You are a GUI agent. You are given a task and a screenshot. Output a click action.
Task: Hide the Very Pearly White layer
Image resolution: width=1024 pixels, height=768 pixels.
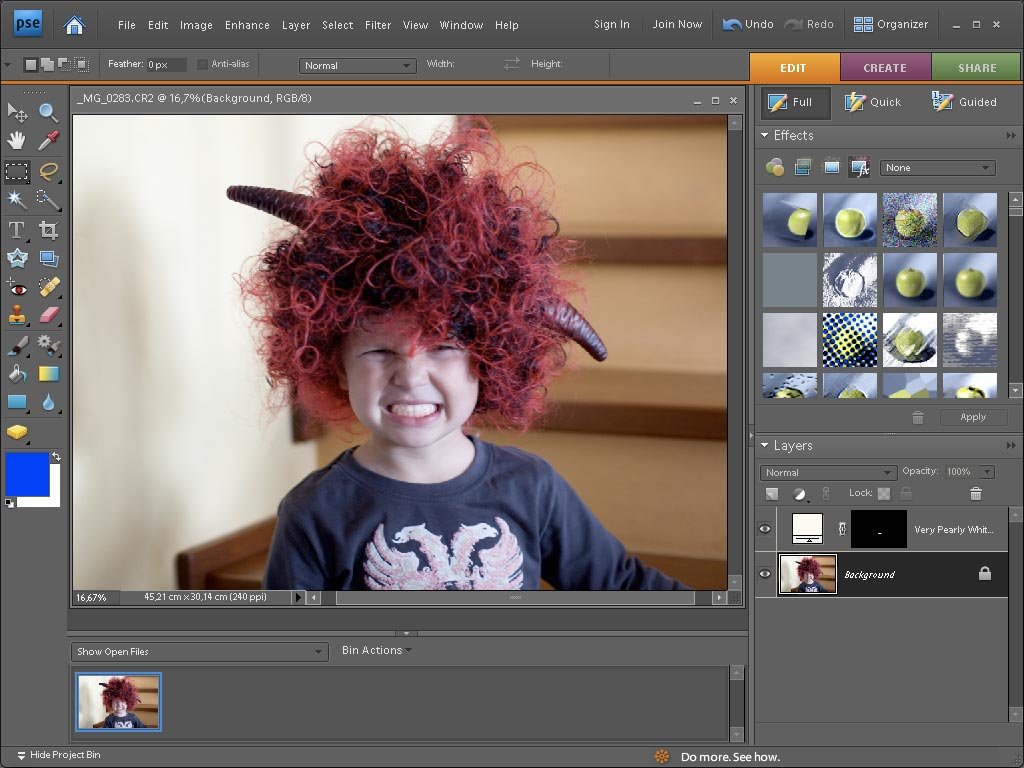(x=766, y=529)
